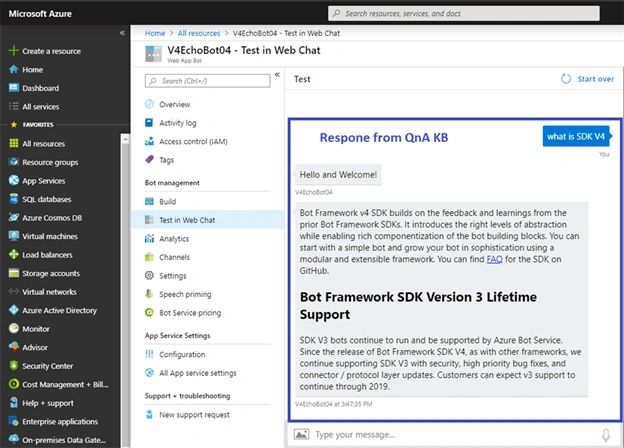Click the 'what is SDK V4' message bubble

tap(576, 136)
